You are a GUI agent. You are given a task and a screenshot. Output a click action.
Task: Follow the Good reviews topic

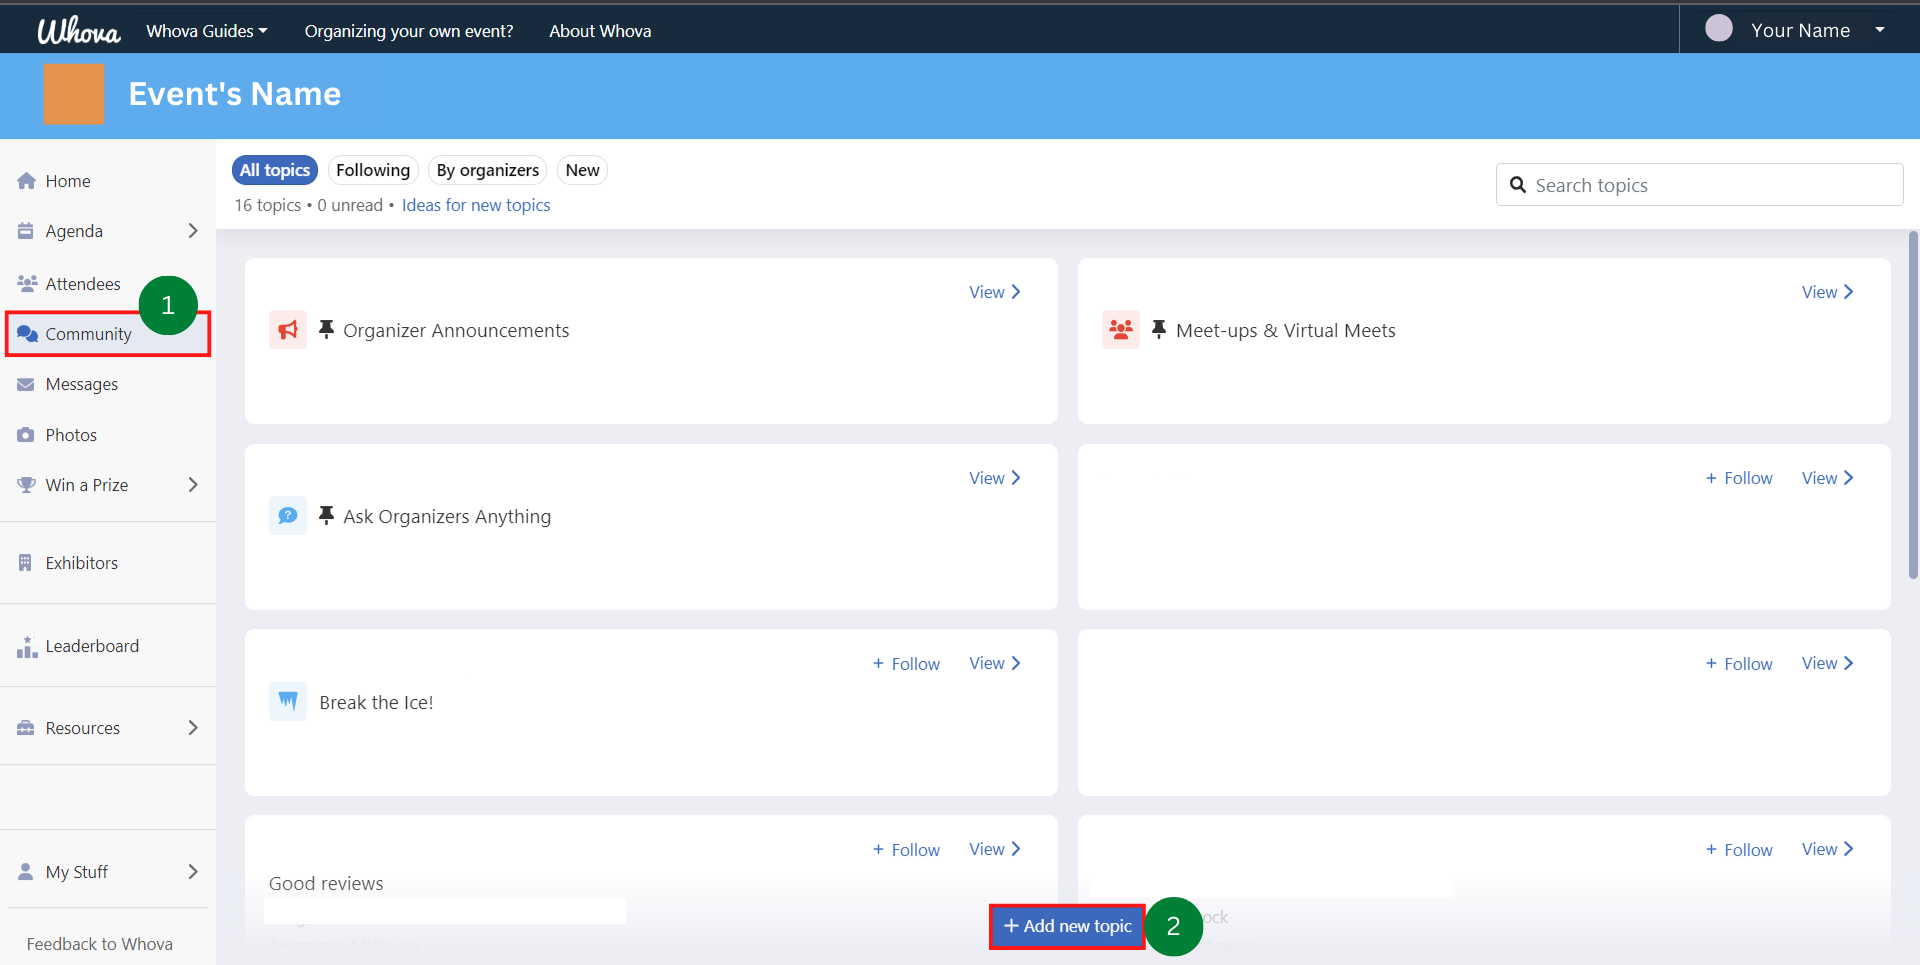point(906,850)
